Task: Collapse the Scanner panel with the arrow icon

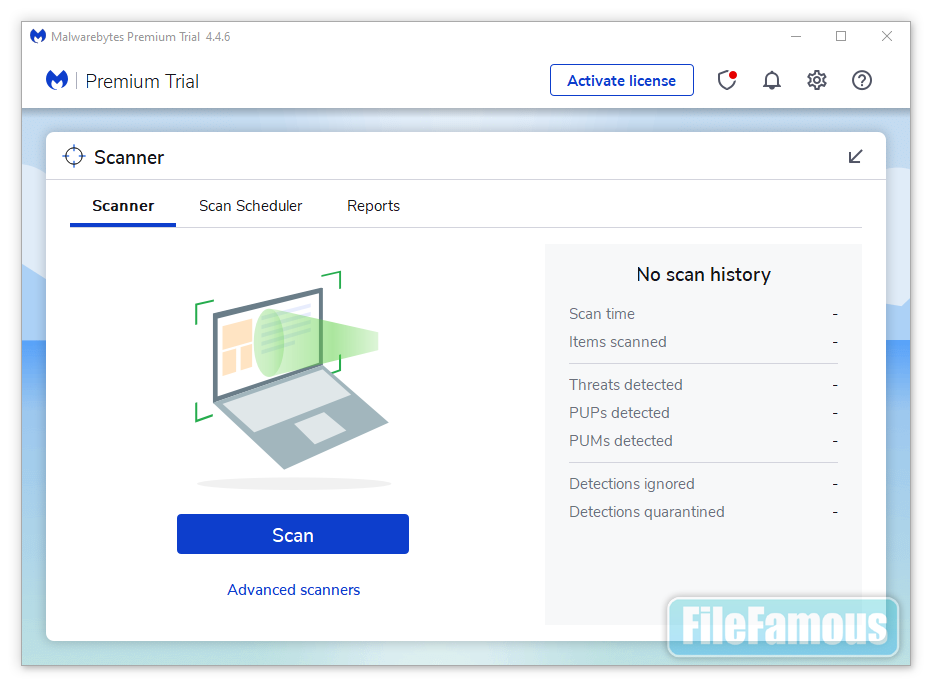Action: click(855, 156)
